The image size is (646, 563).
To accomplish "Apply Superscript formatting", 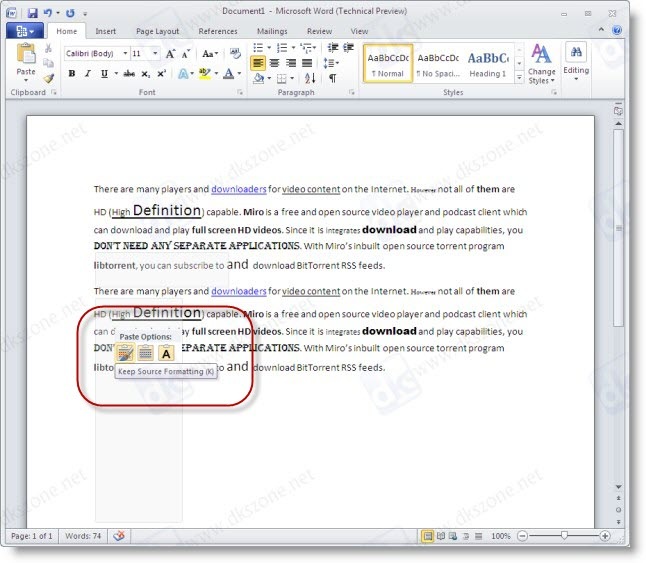I will [x=161, y=74].
